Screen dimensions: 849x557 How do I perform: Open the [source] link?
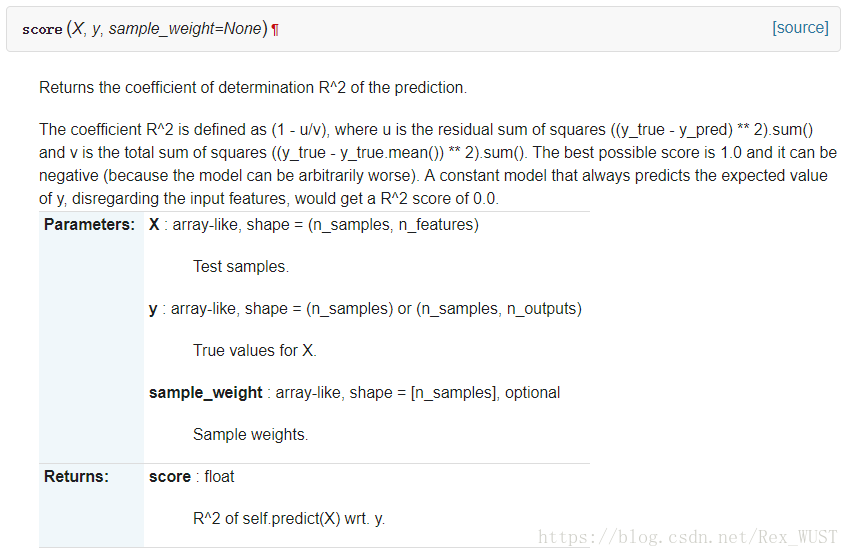tap(800, 28)
